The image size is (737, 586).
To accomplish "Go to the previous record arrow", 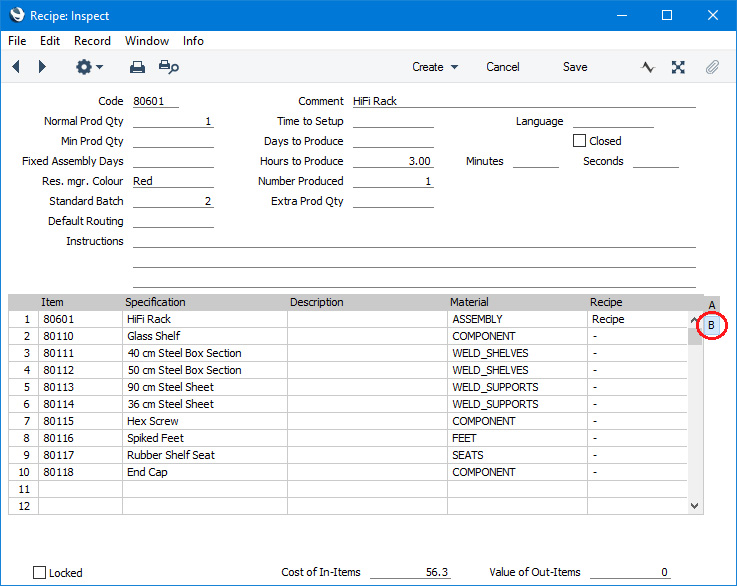I will pos(16,67).
